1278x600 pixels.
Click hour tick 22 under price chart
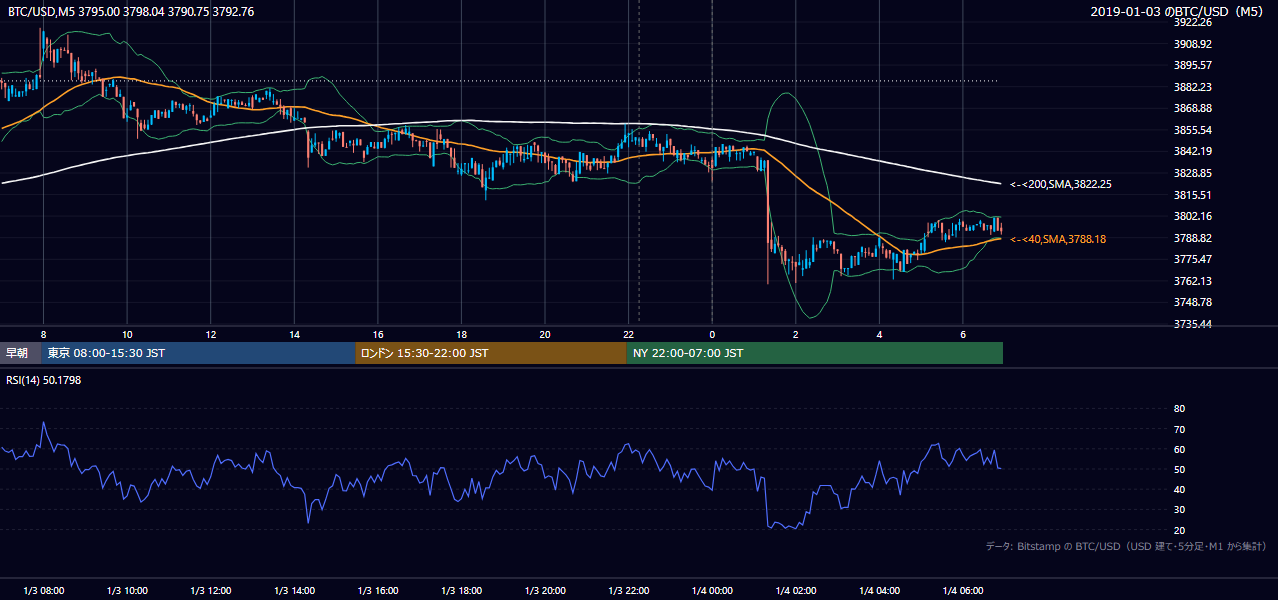tap(629, 334)
